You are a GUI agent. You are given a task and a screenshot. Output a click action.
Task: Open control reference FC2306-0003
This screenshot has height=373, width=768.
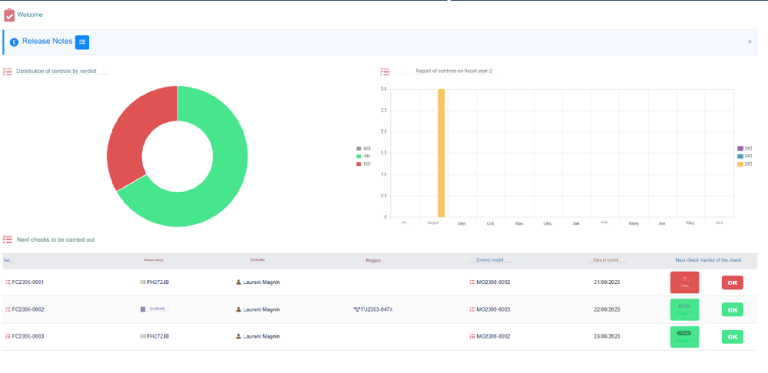point(28,336)
